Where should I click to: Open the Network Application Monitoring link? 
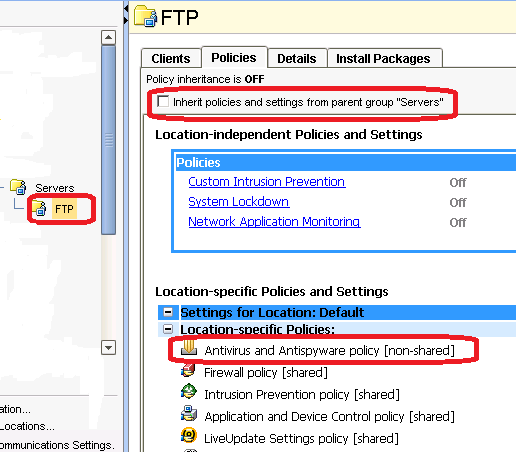[x=274, y=222]
